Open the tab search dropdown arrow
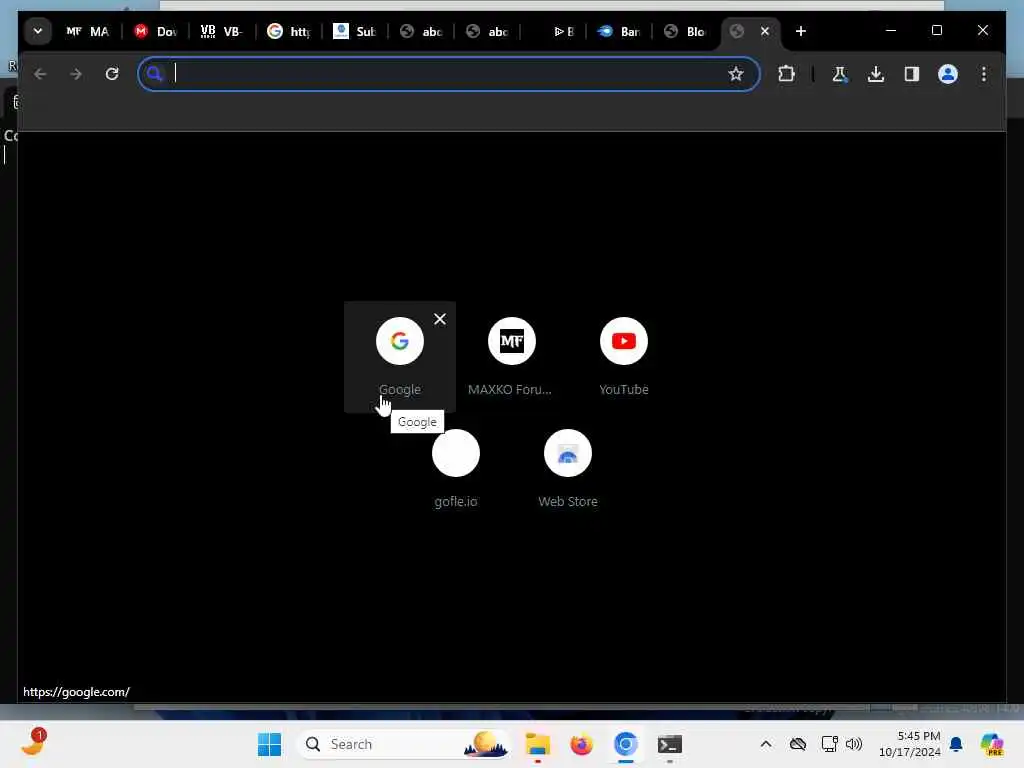The width and height of the screenshot is (1024, 768). point(38,31)
